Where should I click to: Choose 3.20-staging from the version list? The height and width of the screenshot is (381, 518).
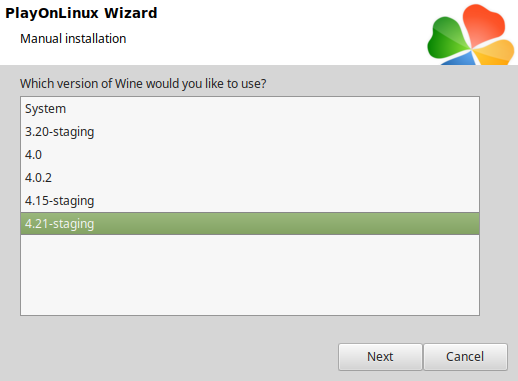[250, 132]
